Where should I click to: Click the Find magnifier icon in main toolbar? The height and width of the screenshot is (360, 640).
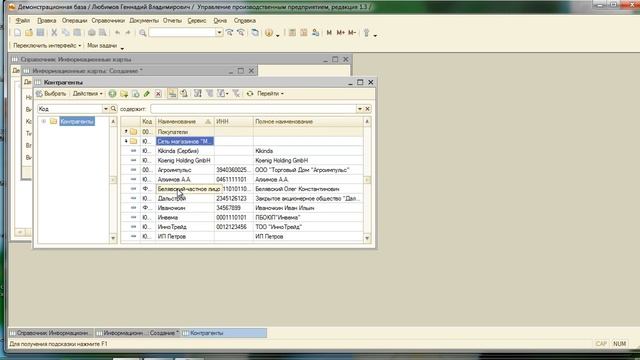click(x=142, y=33)
